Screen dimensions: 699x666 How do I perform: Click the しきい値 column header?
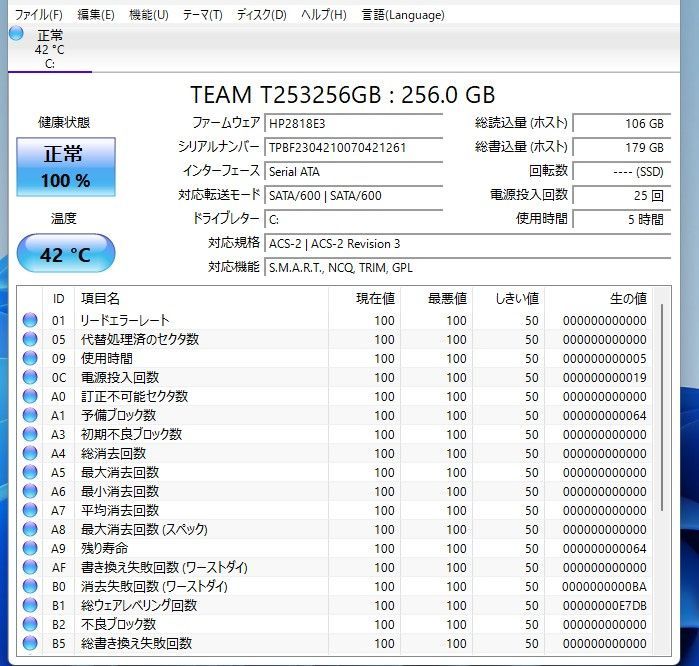click(509, 299)
